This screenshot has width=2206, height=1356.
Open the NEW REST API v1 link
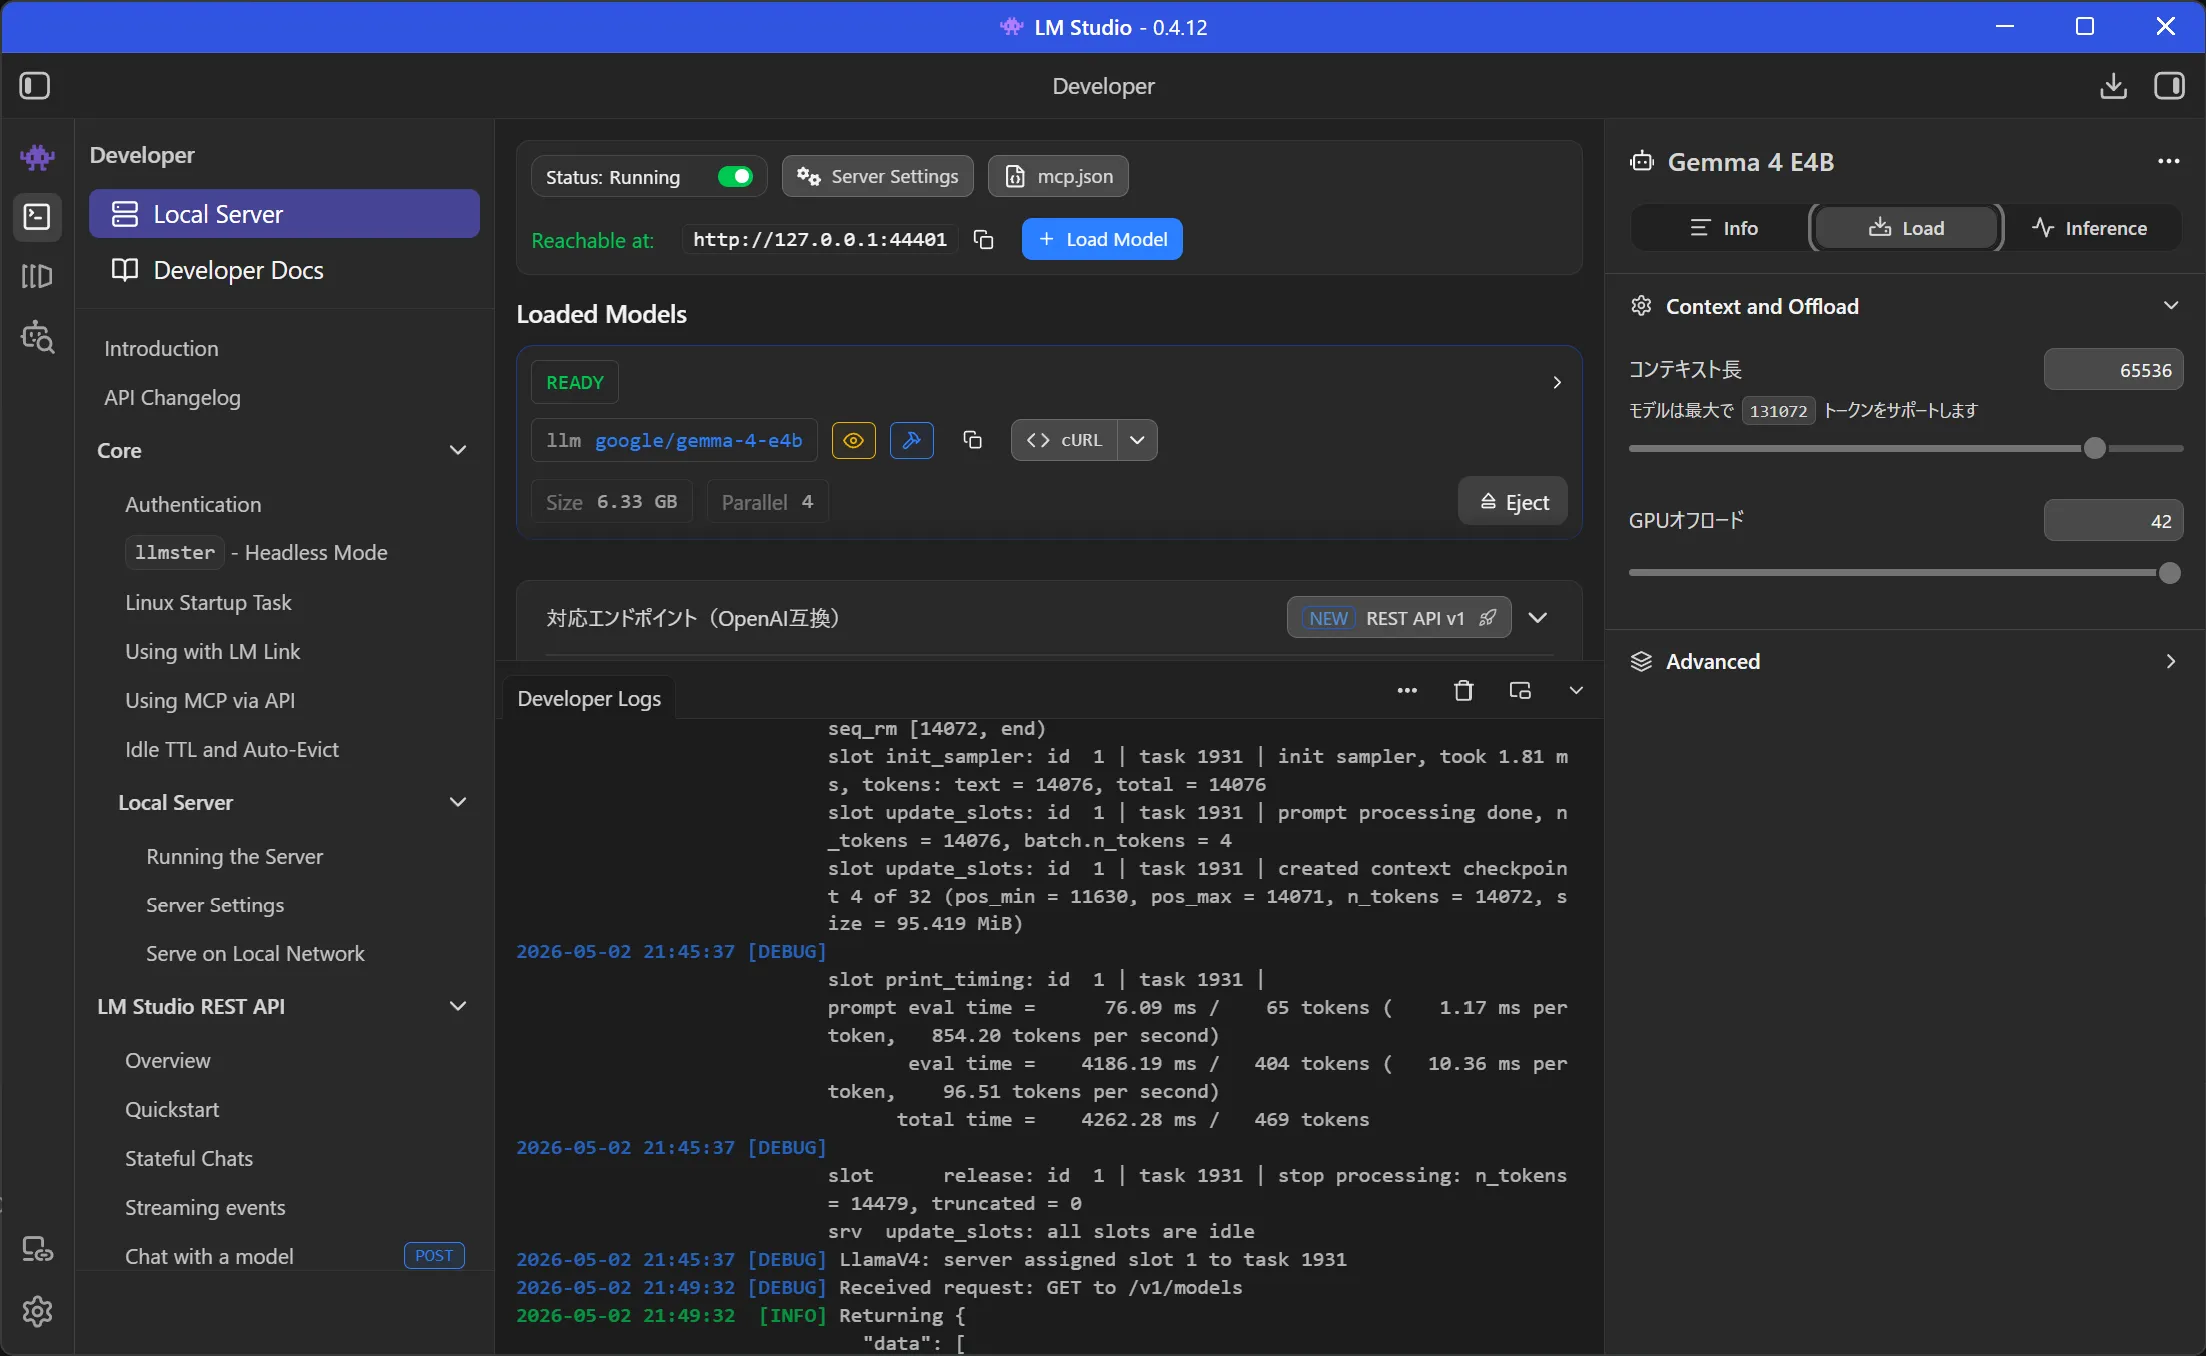(x=1399, y=618)
